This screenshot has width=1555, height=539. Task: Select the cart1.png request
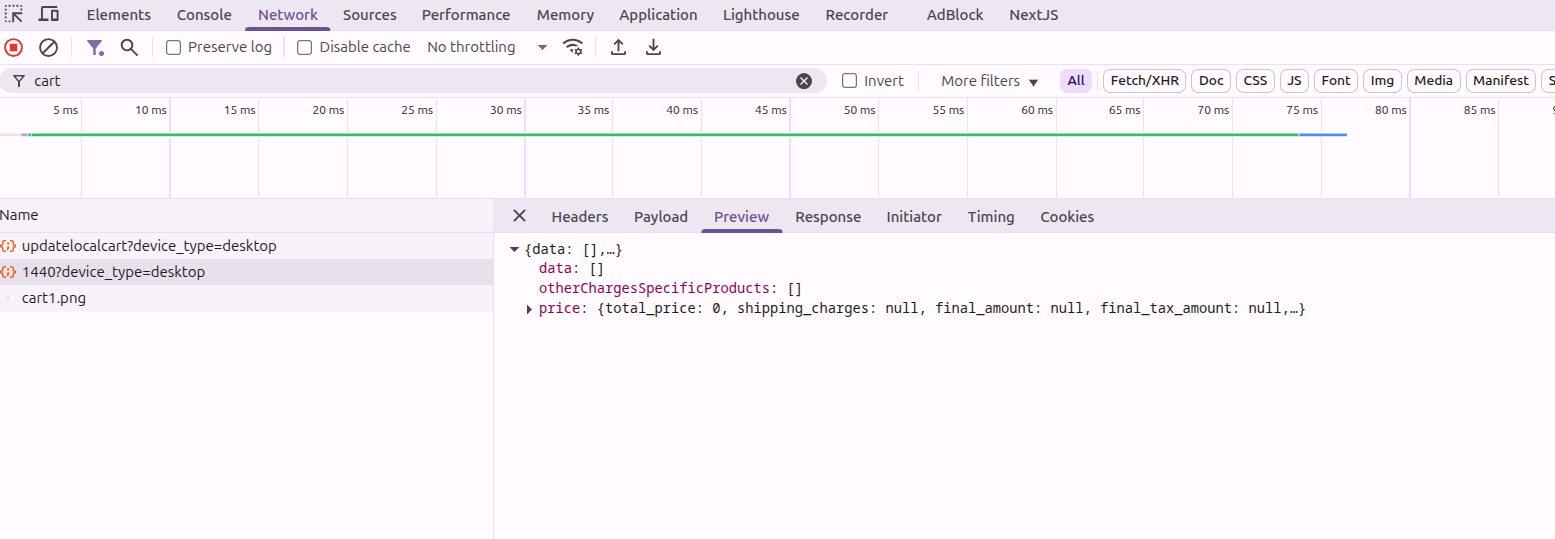246,298
